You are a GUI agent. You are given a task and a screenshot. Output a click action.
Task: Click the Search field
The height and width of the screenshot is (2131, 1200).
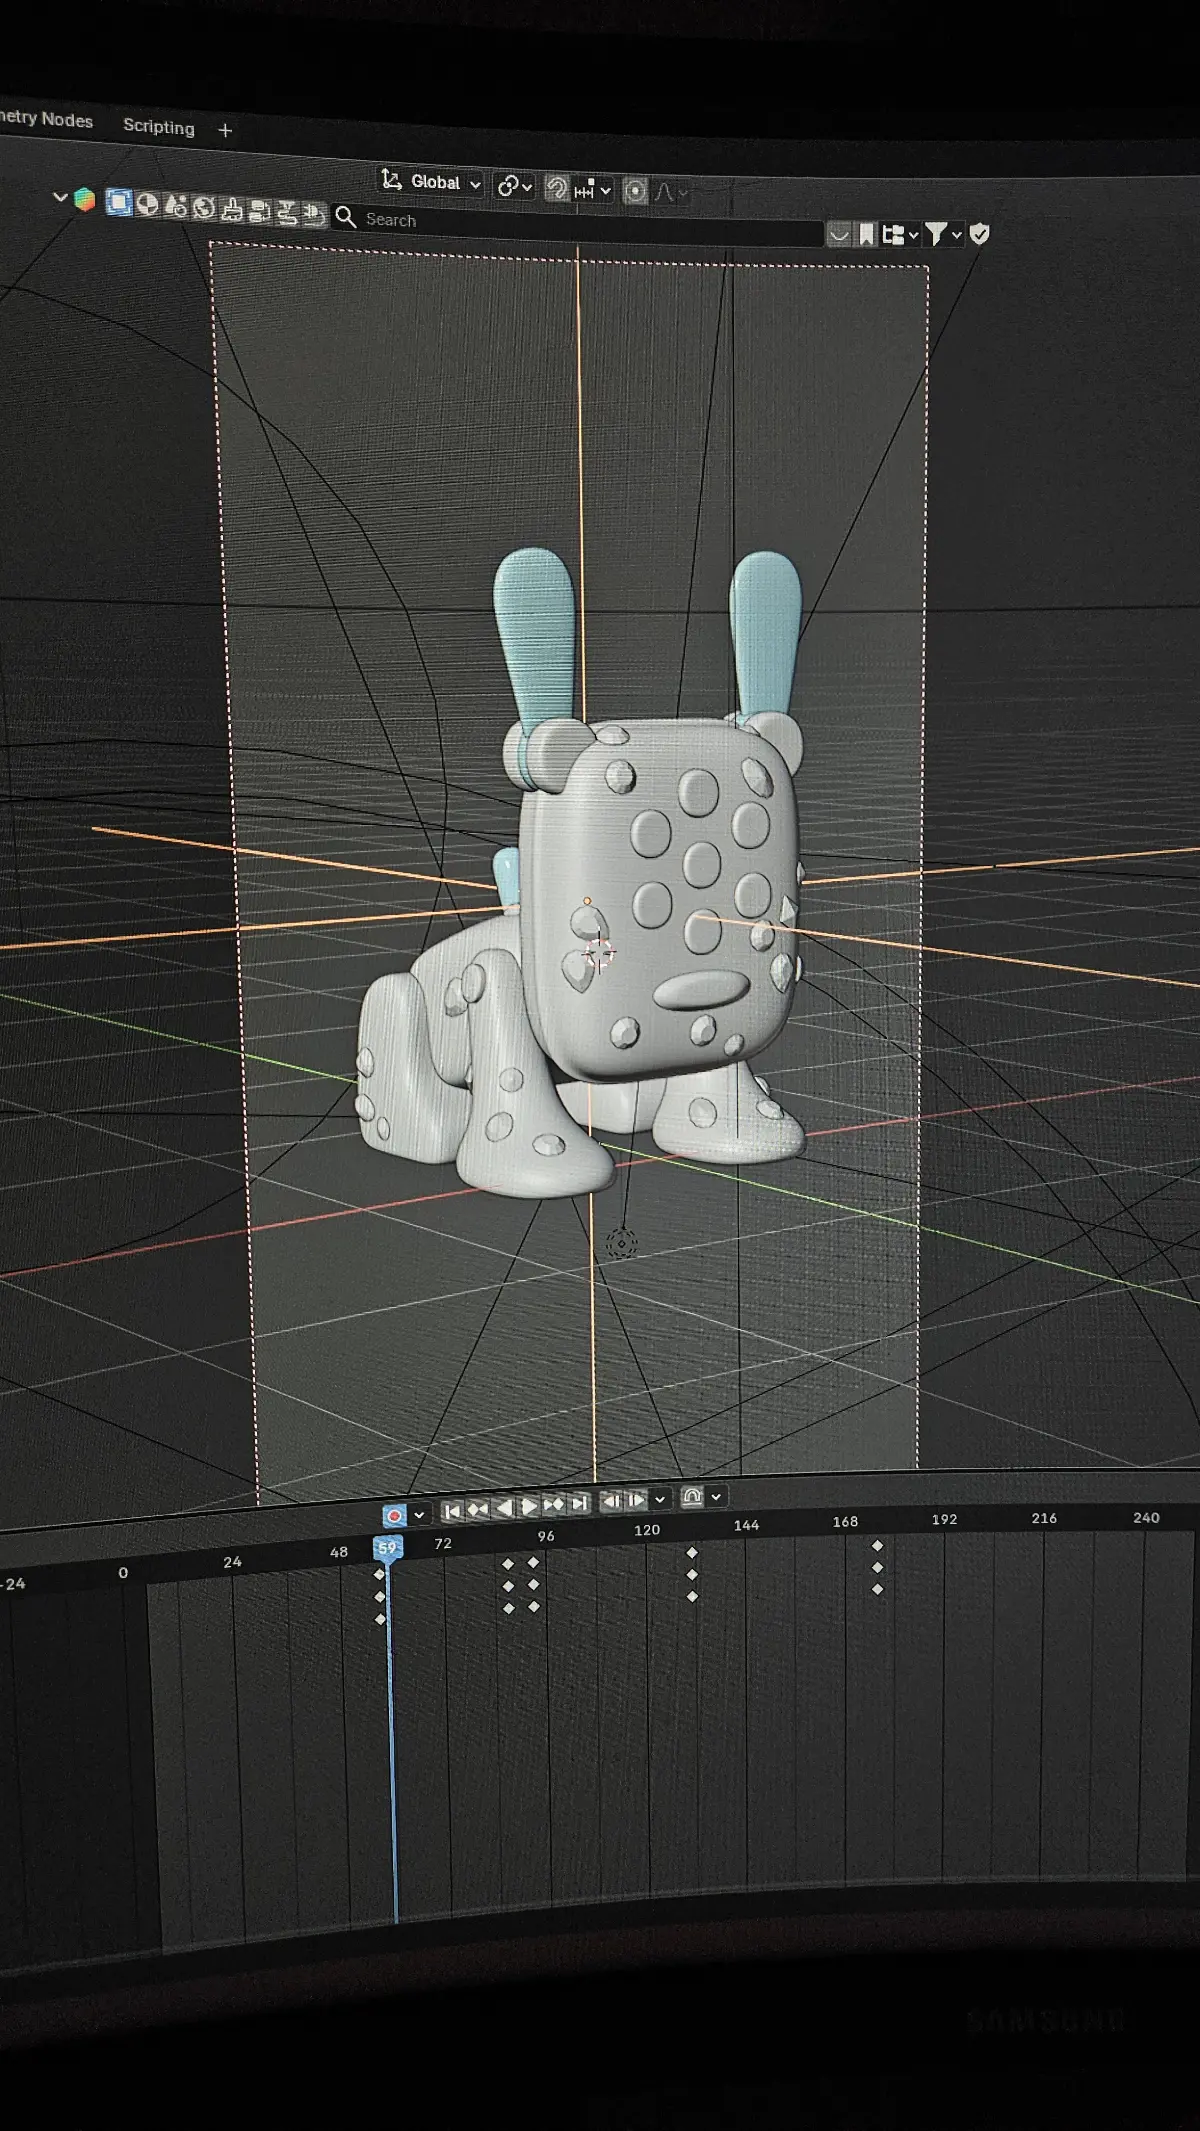[578, 226]
